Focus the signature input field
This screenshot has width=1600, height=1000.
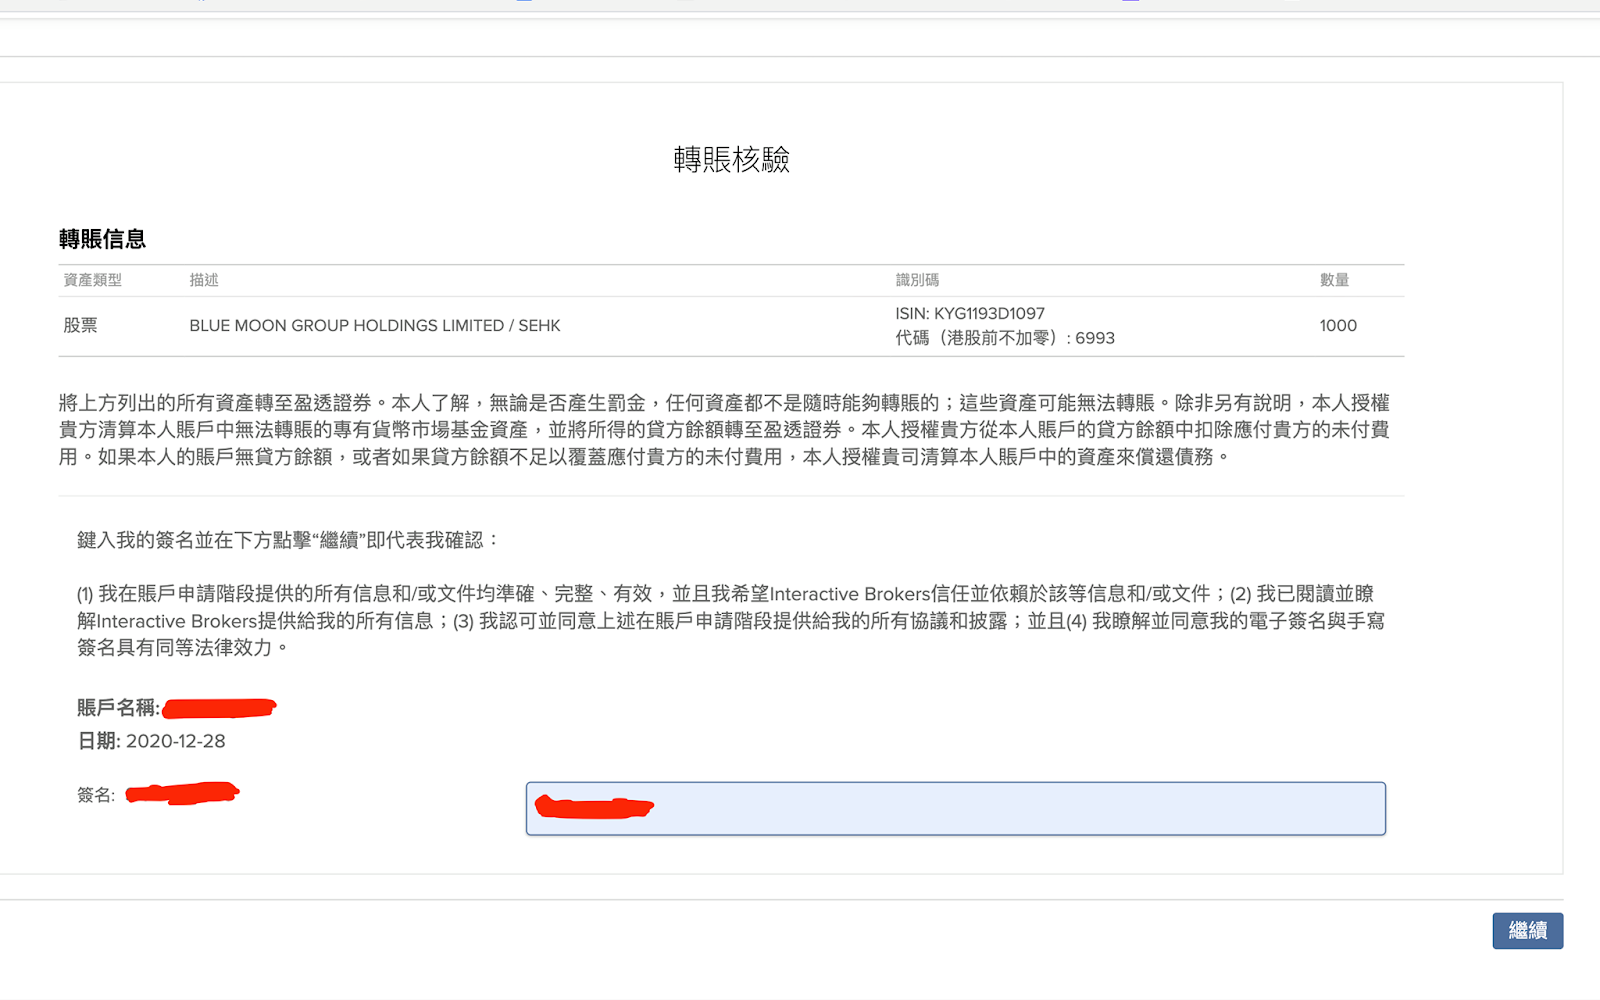(x=956, y=809)
